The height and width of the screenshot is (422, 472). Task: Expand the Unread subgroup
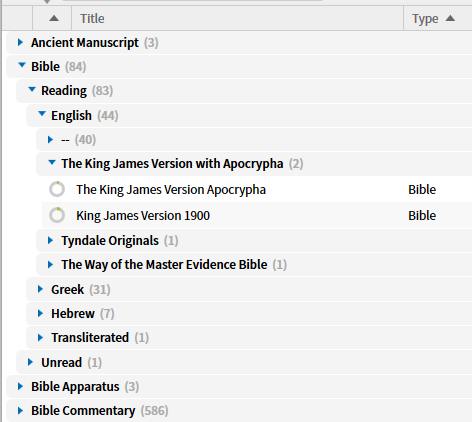30,362
